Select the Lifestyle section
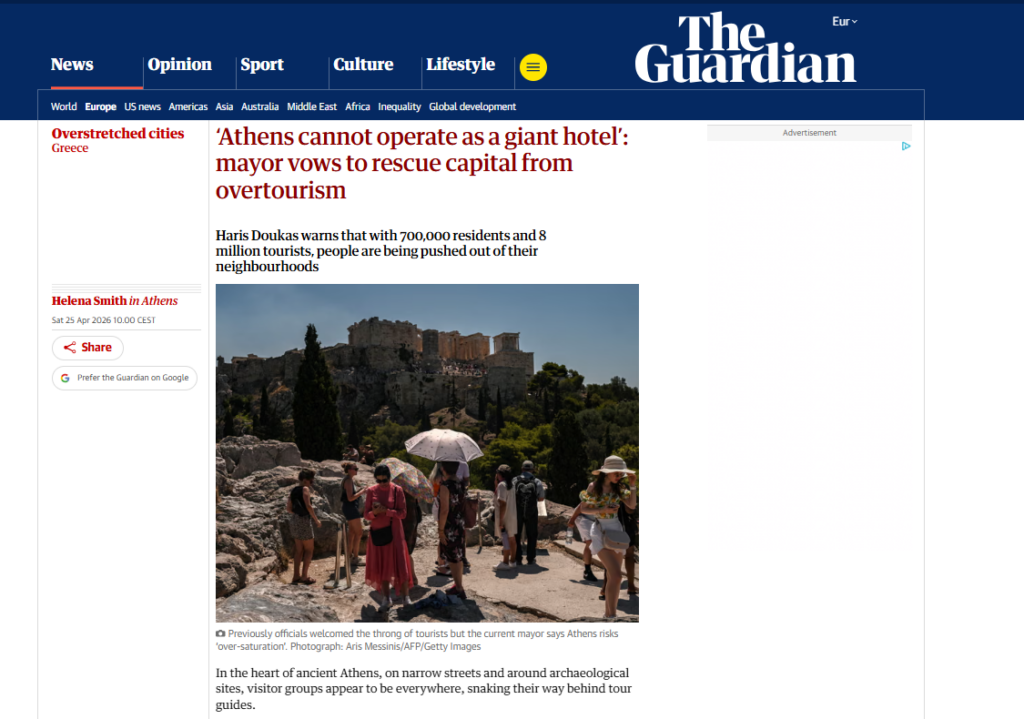This screenshot has height=719, width=1024. tap(460, 65)
